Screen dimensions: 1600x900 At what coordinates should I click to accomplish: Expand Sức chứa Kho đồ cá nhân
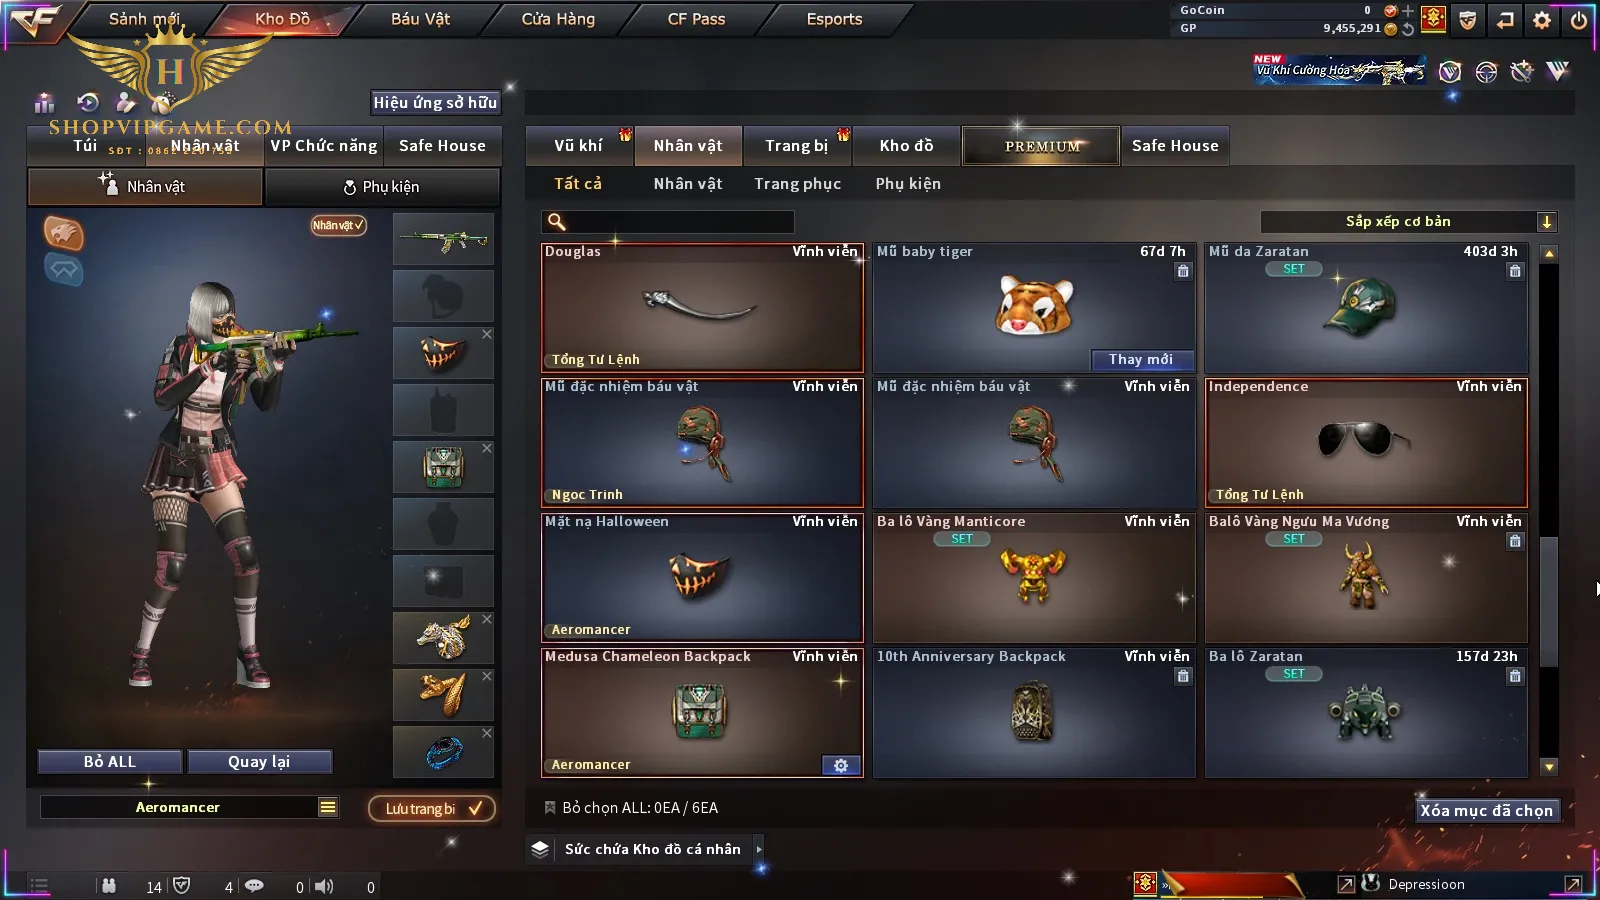pyautogui.click(x=759, y=849)
